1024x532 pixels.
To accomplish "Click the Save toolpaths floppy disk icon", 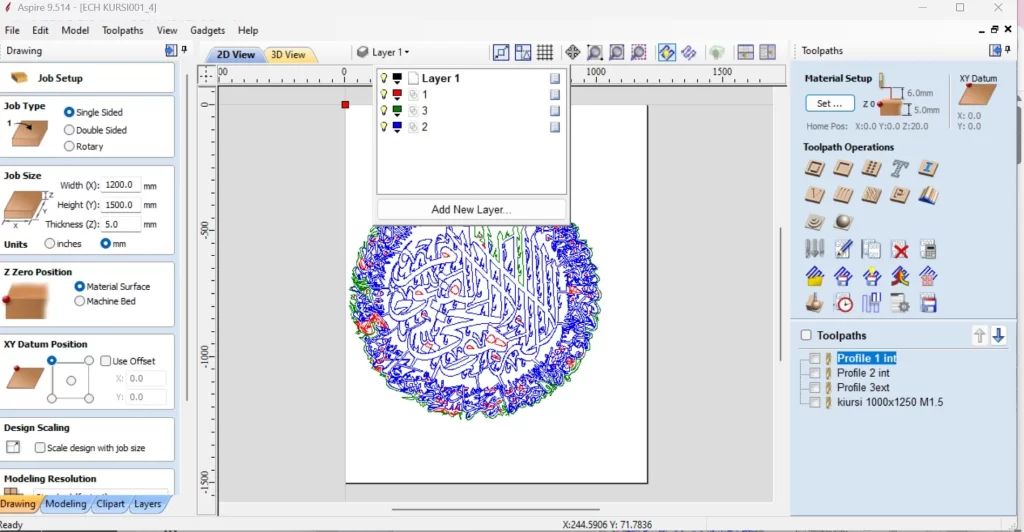I will (928, 303).
